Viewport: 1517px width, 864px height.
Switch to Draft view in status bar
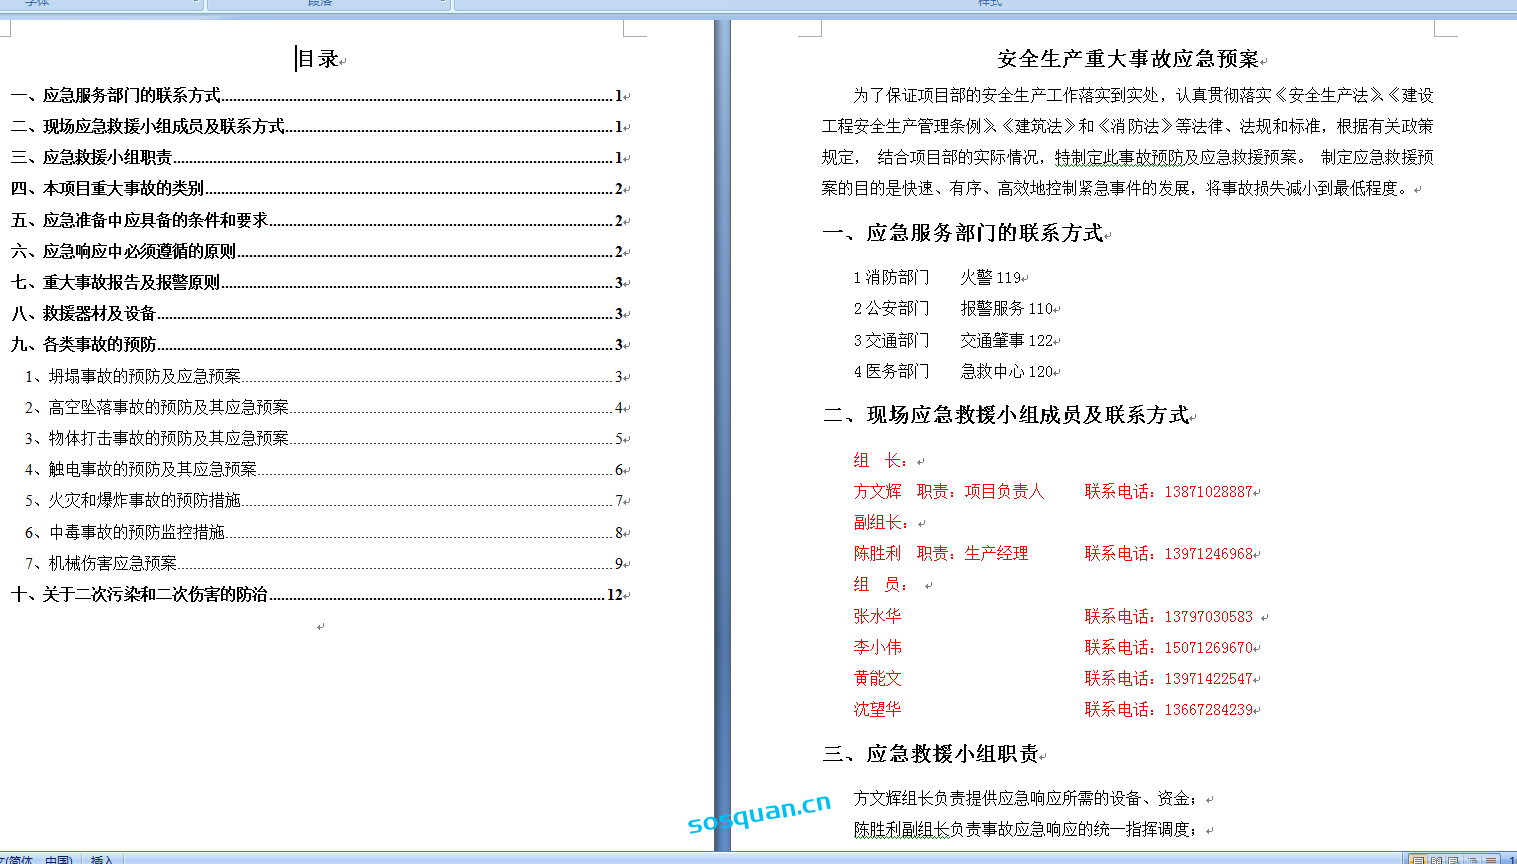pyautogui.click(x=1490, y=859)
